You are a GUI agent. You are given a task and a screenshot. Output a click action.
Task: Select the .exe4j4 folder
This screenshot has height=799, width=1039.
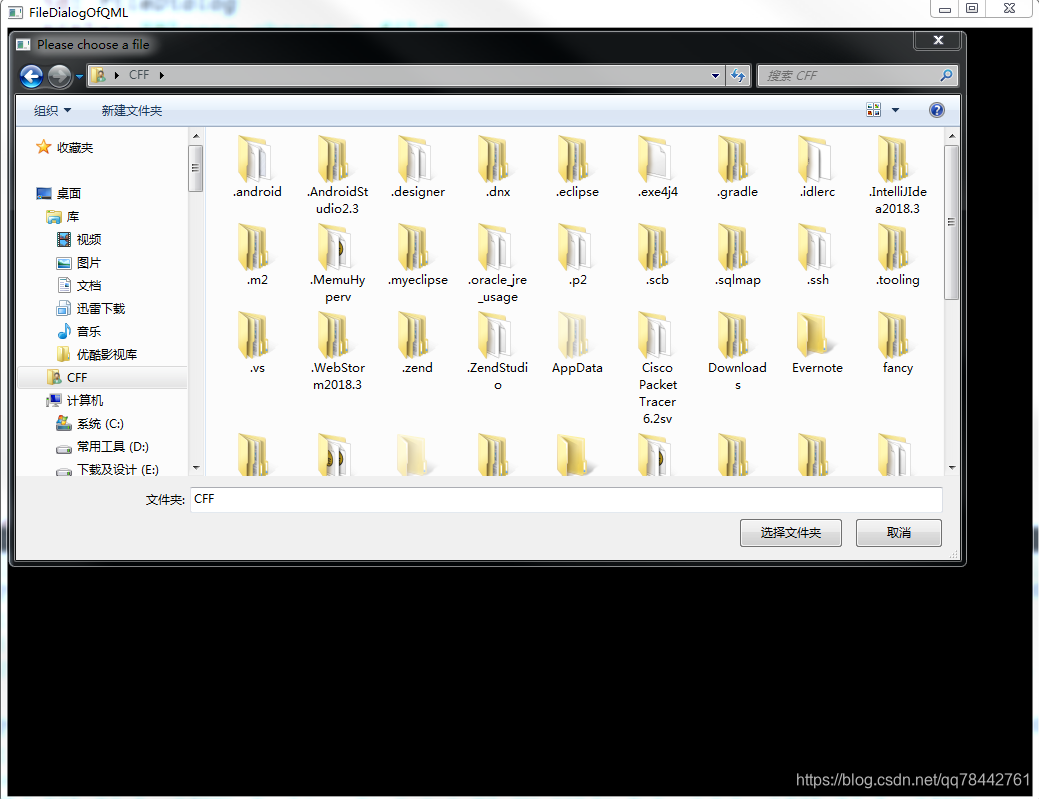pos(657,168)
